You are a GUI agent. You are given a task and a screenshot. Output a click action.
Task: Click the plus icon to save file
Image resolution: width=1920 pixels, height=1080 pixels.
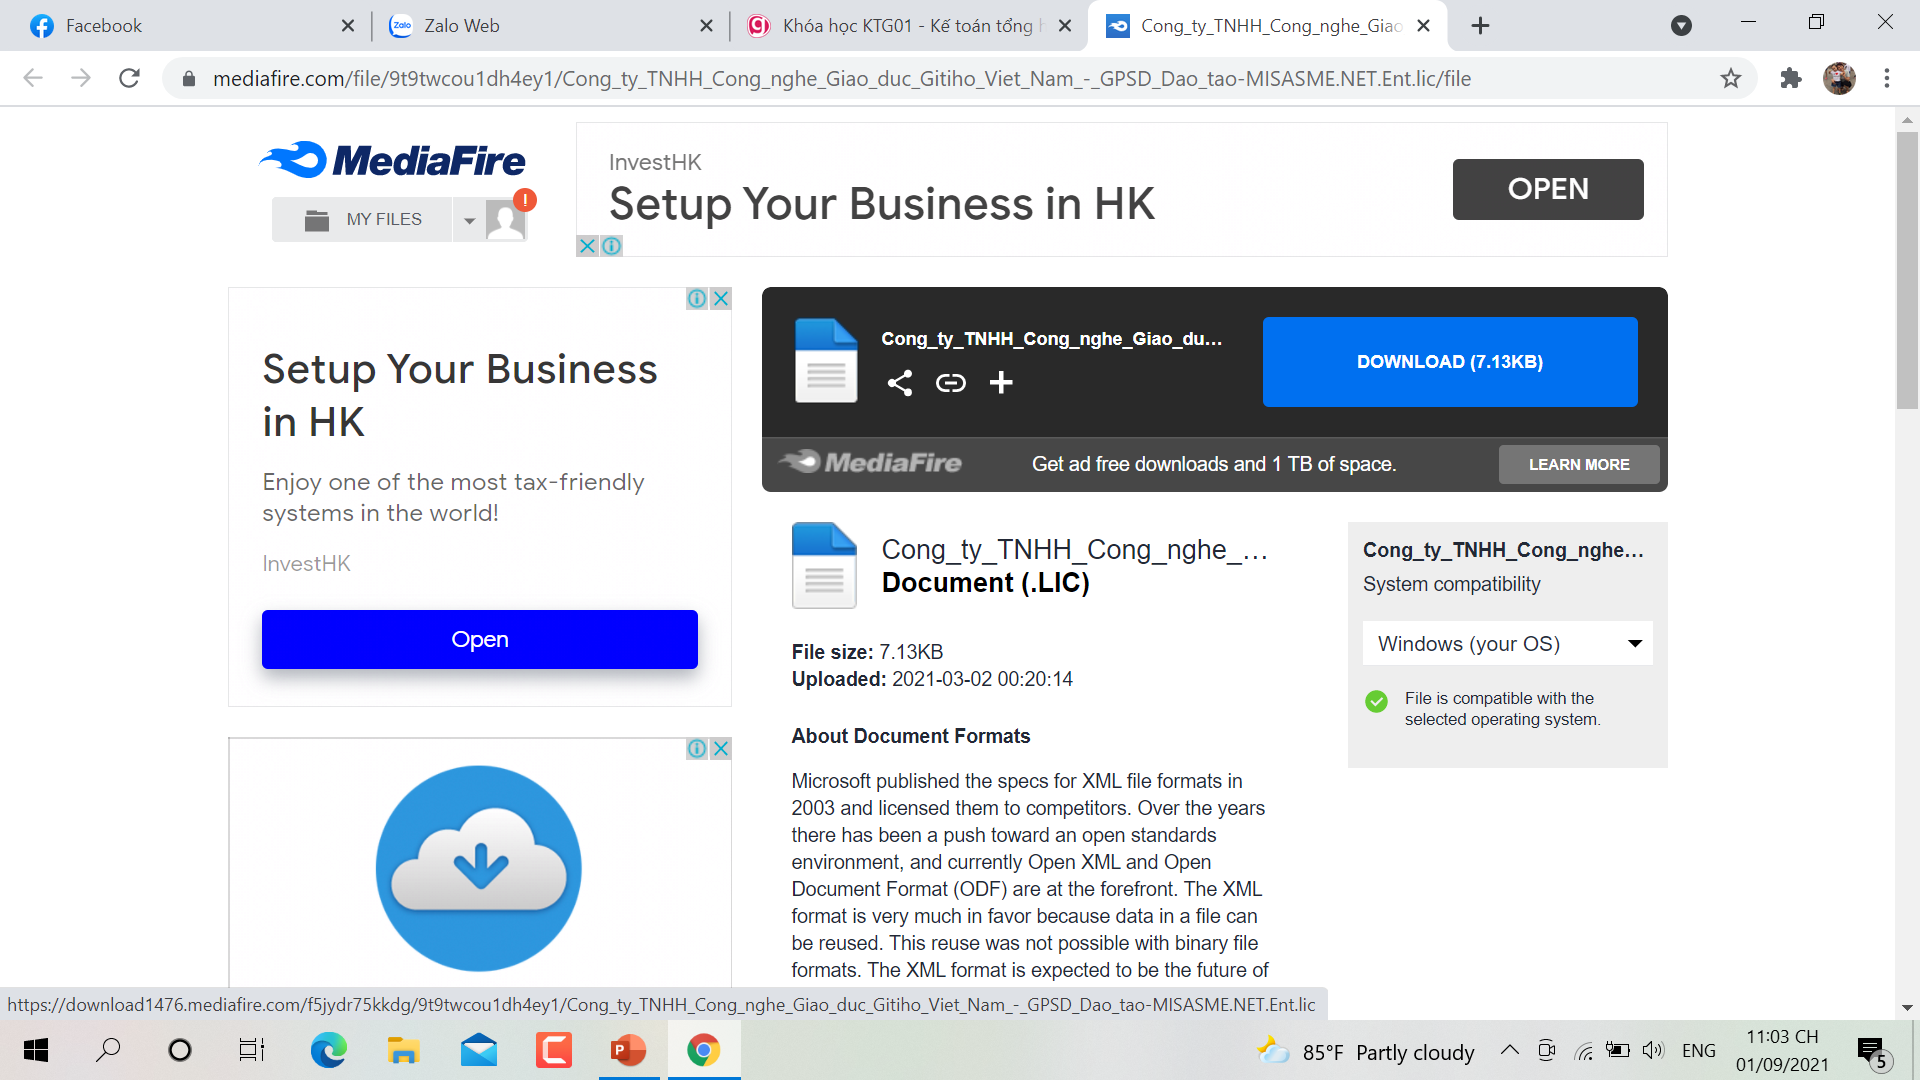tap(1001, 383)
